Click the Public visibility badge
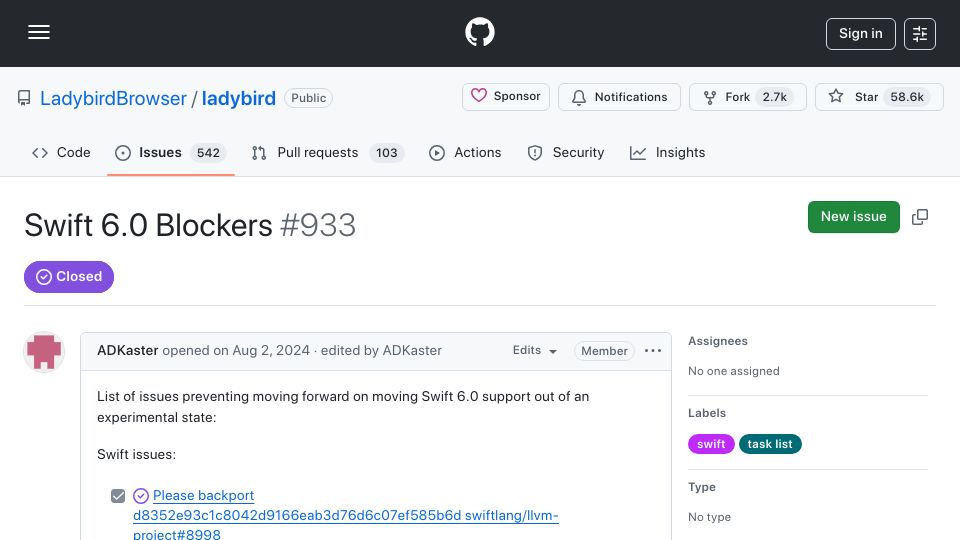The image size is (960, 540). pyautogui.click(x=308, y=98)
